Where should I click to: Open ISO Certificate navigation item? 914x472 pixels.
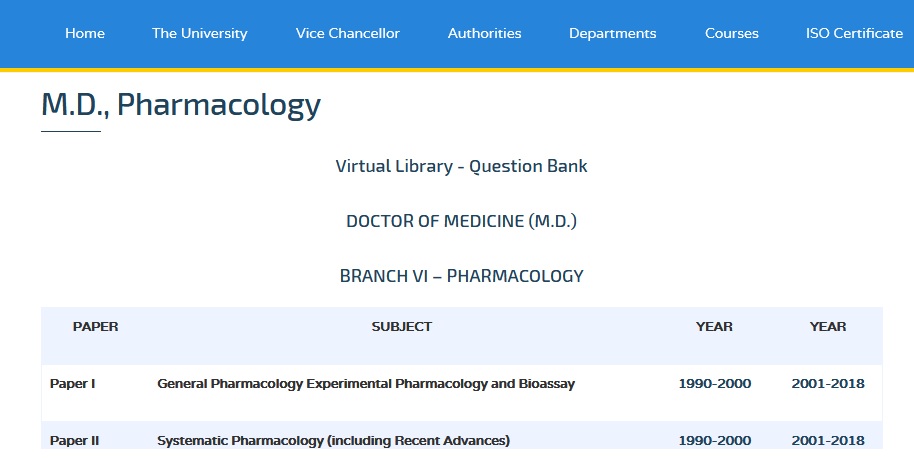(855, 33)
